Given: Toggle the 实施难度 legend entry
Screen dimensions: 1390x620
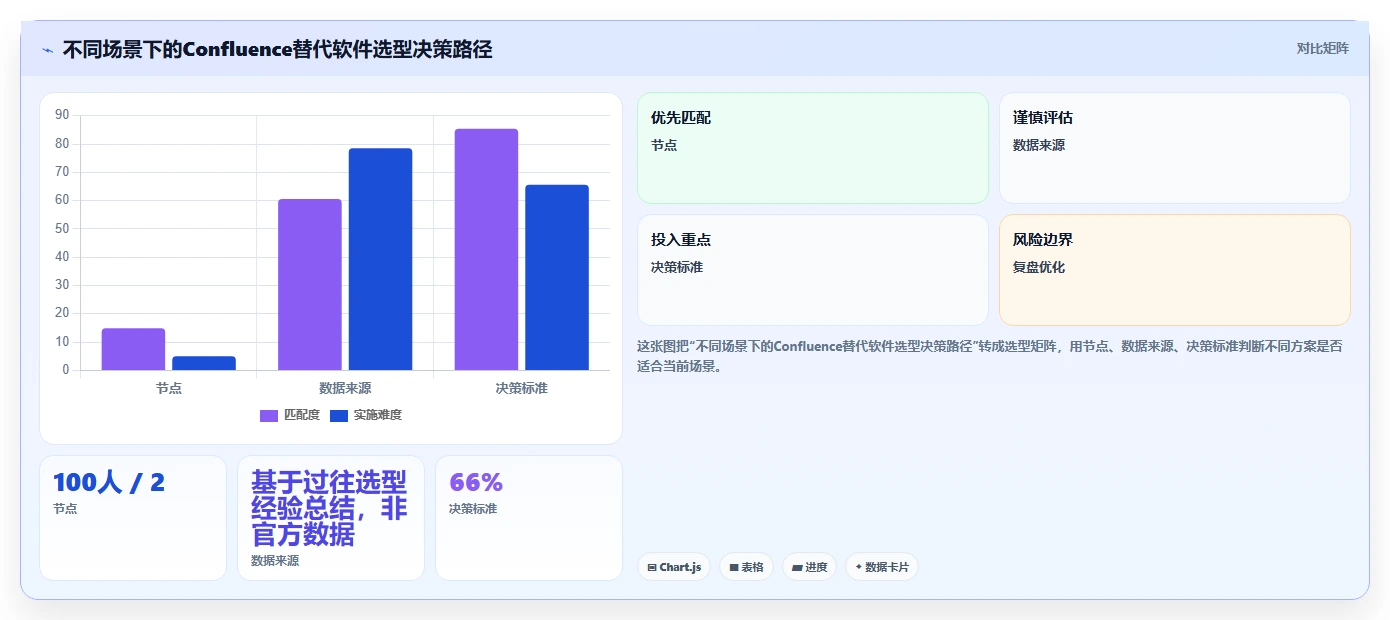Looking at the screenshot, I should (366, 415).
